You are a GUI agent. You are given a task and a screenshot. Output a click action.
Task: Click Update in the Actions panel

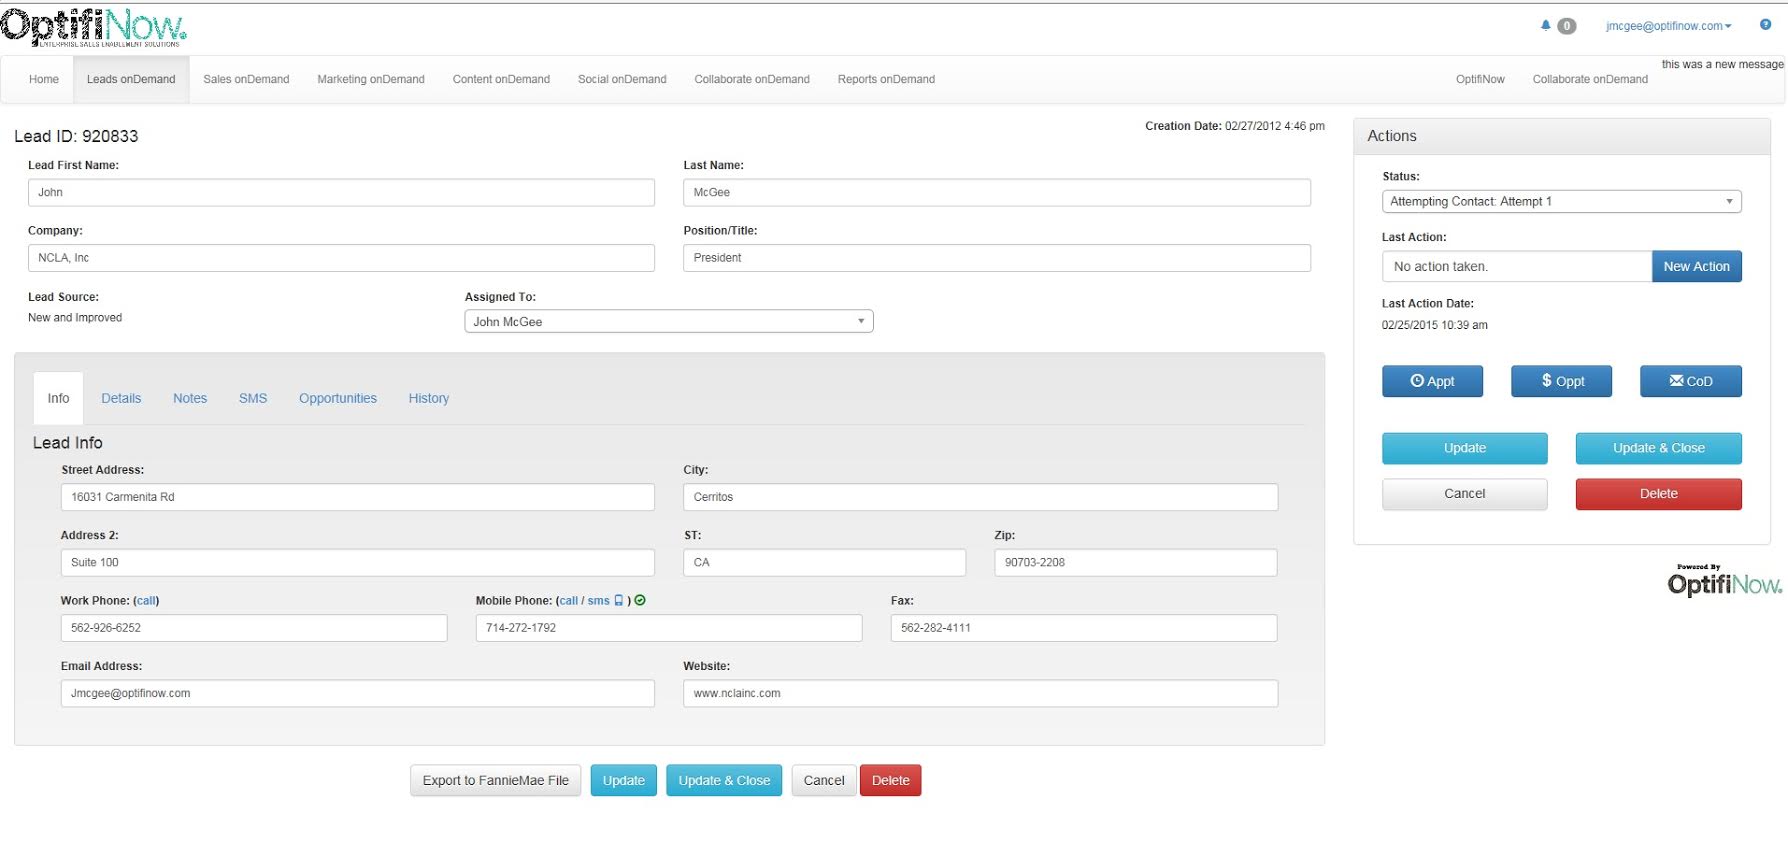[x=1465, y=448]
